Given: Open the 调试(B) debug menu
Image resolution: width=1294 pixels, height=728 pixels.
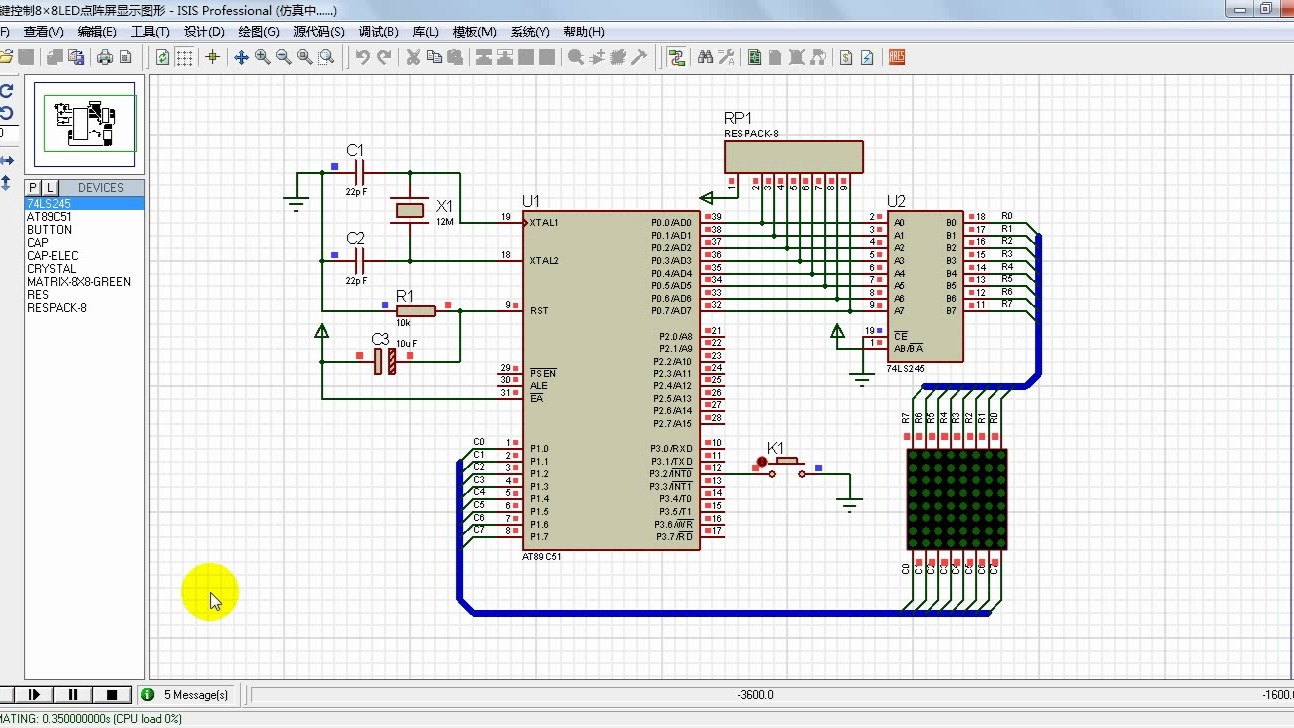Looking at the screenshot, I should (378, 32).
